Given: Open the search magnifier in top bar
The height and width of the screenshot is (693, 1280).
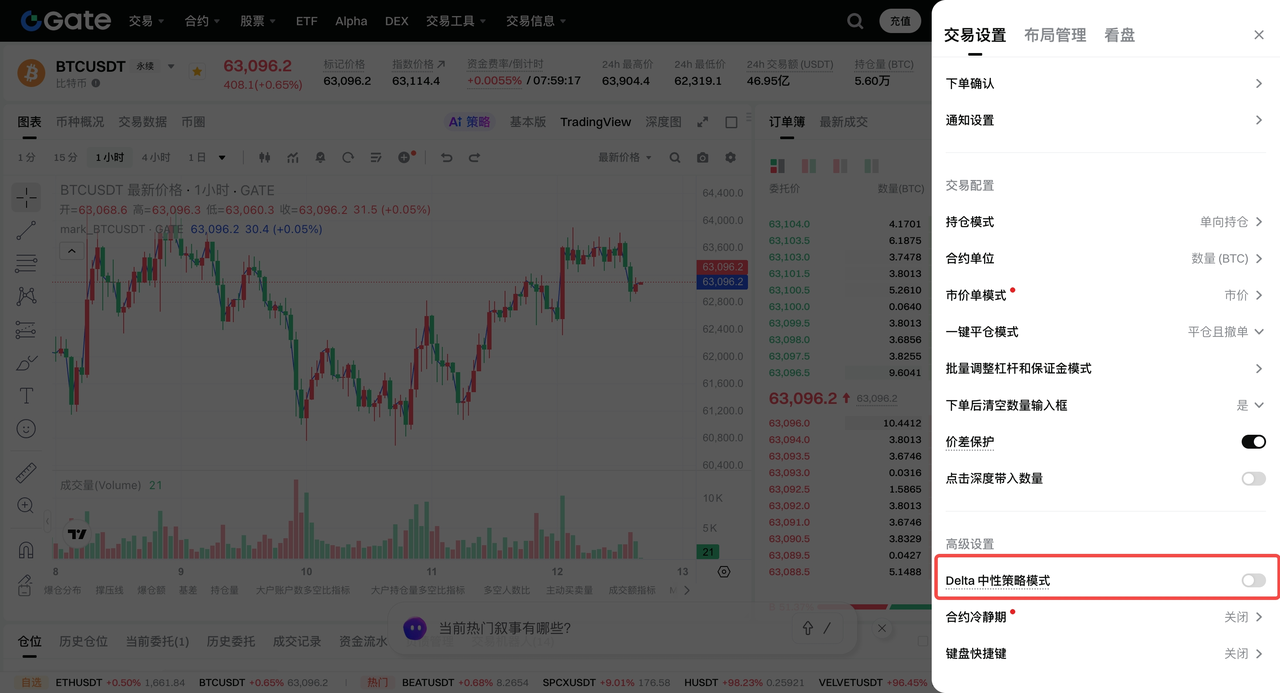Looking at the screenshot, I should 855,21.
